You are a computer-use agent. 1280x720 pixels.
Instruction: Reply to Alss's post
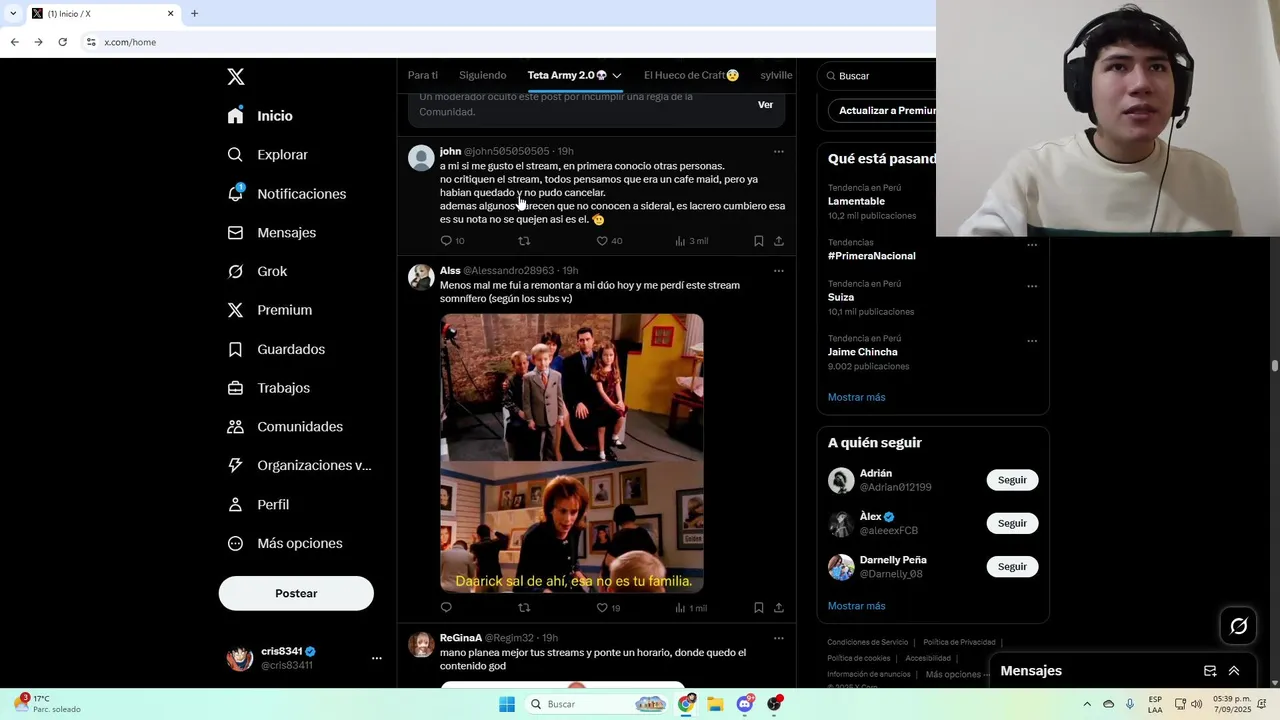click(x=446, y=608)
